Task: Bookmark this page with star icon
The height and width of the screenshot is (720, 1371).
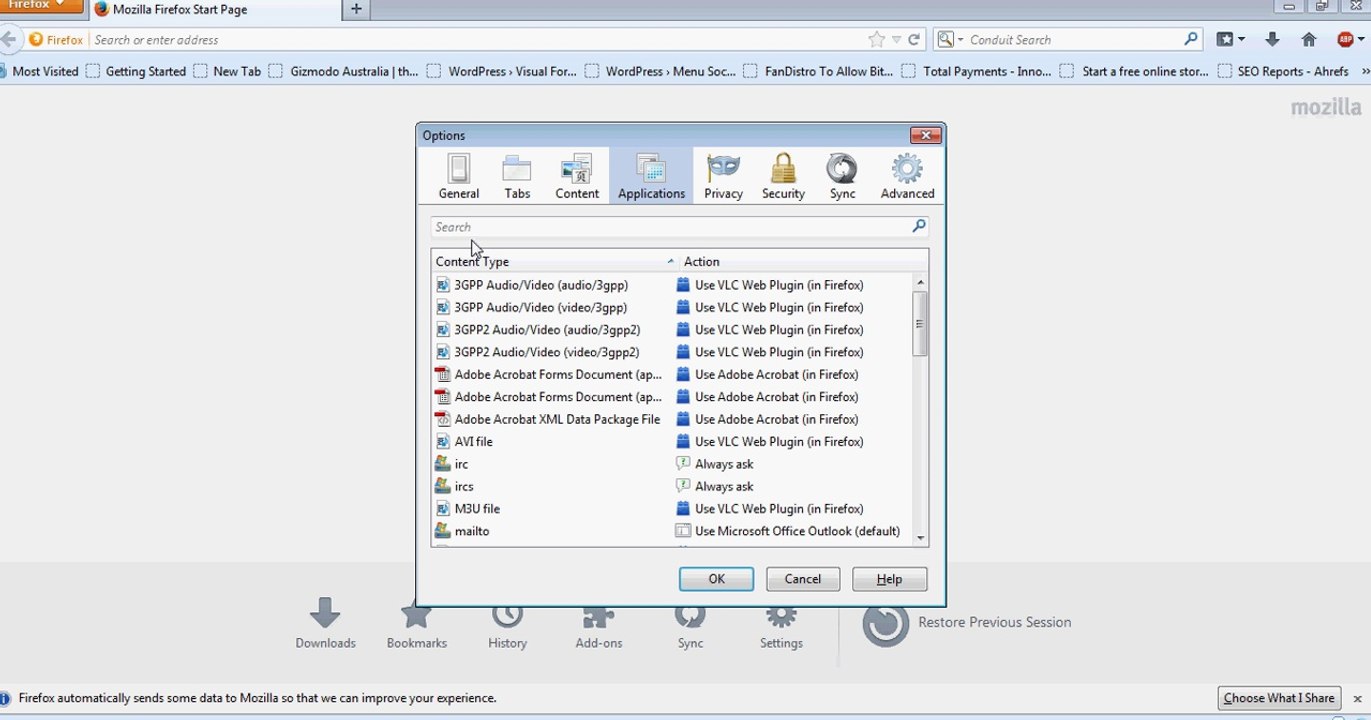Action: pyautogui.click(x=877, y=40)
